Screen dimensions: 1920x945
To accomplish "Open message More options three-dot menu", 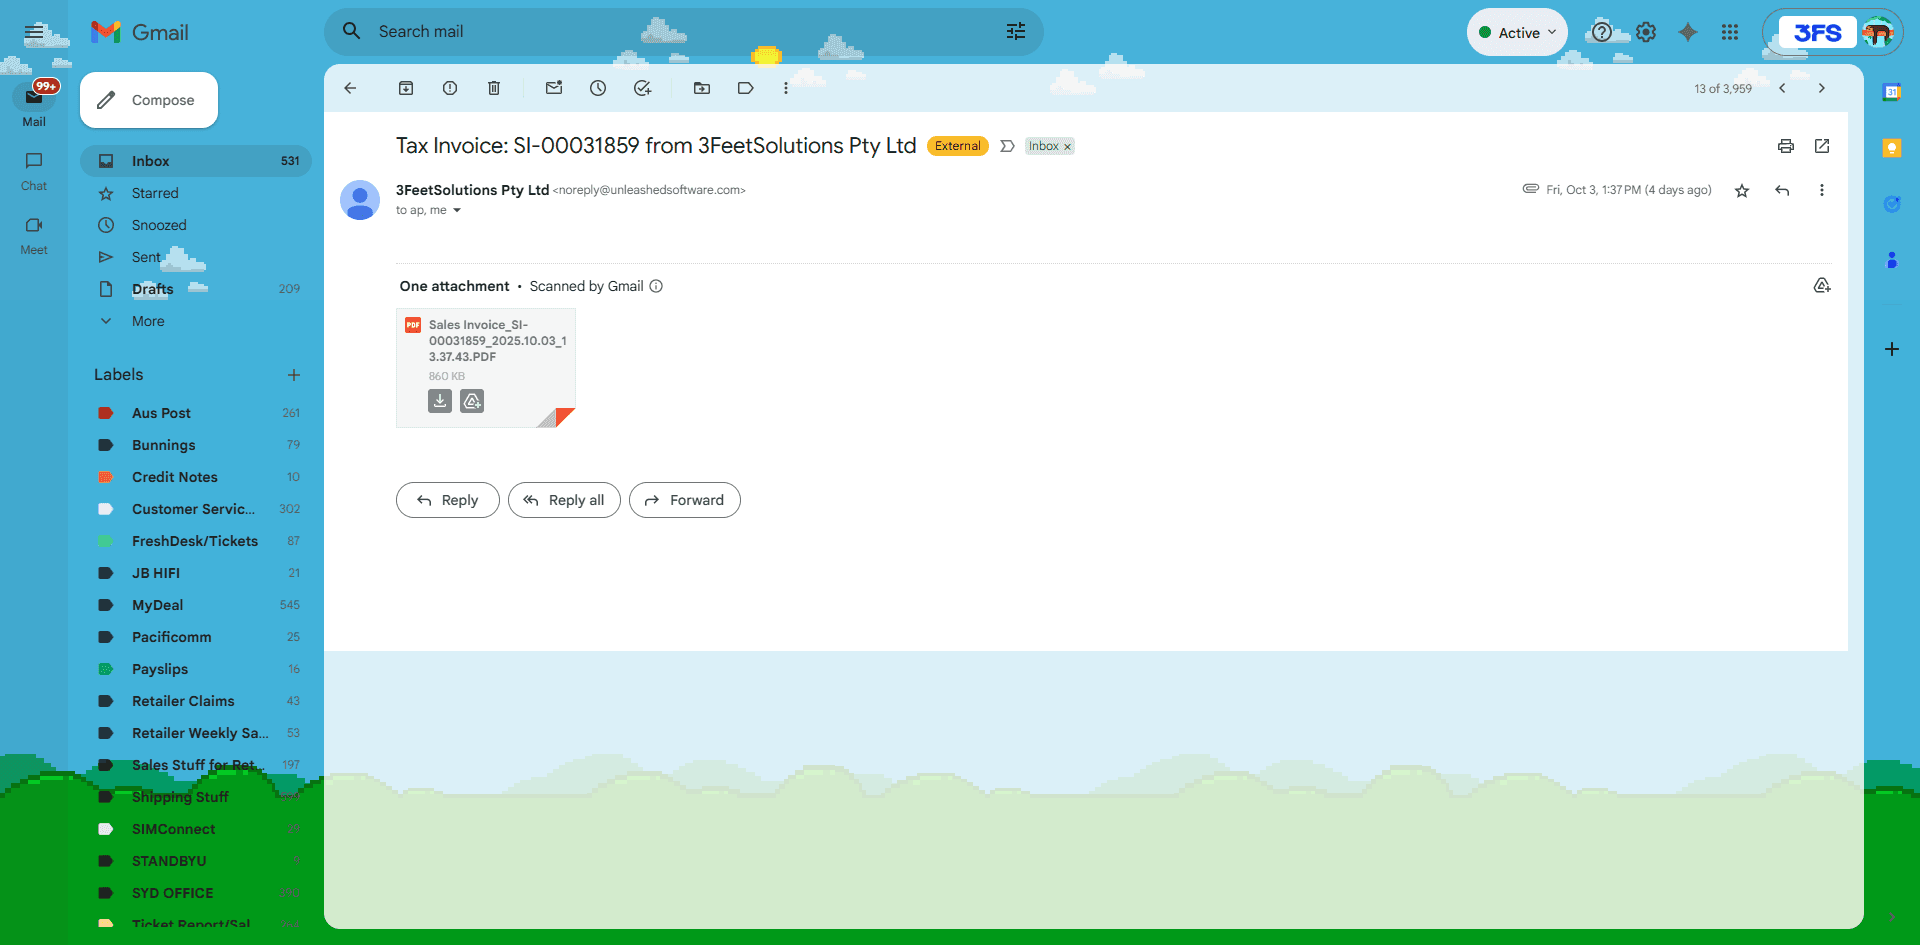I will pos(1822,190).
